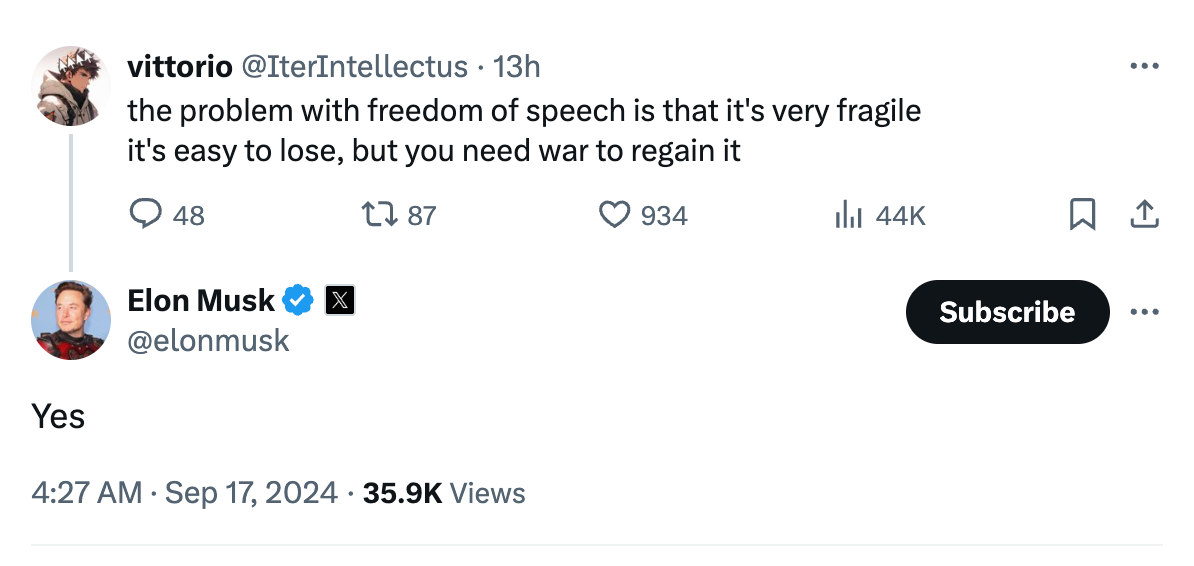The image size is (1194, 566).
Task: Click the Elon Musk display name
Action: pos(200,299)
